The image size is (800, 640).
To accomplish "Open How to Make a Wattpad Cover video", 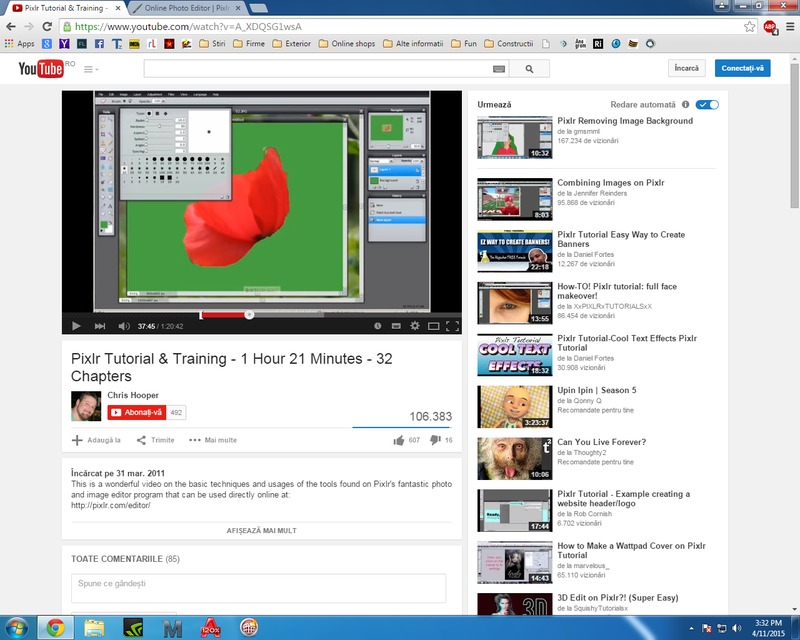I will 631,550.
